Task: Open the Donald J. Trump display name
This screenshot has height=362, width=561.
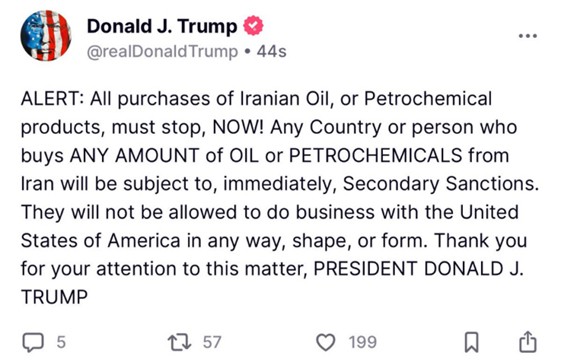Action: [162, 26]
